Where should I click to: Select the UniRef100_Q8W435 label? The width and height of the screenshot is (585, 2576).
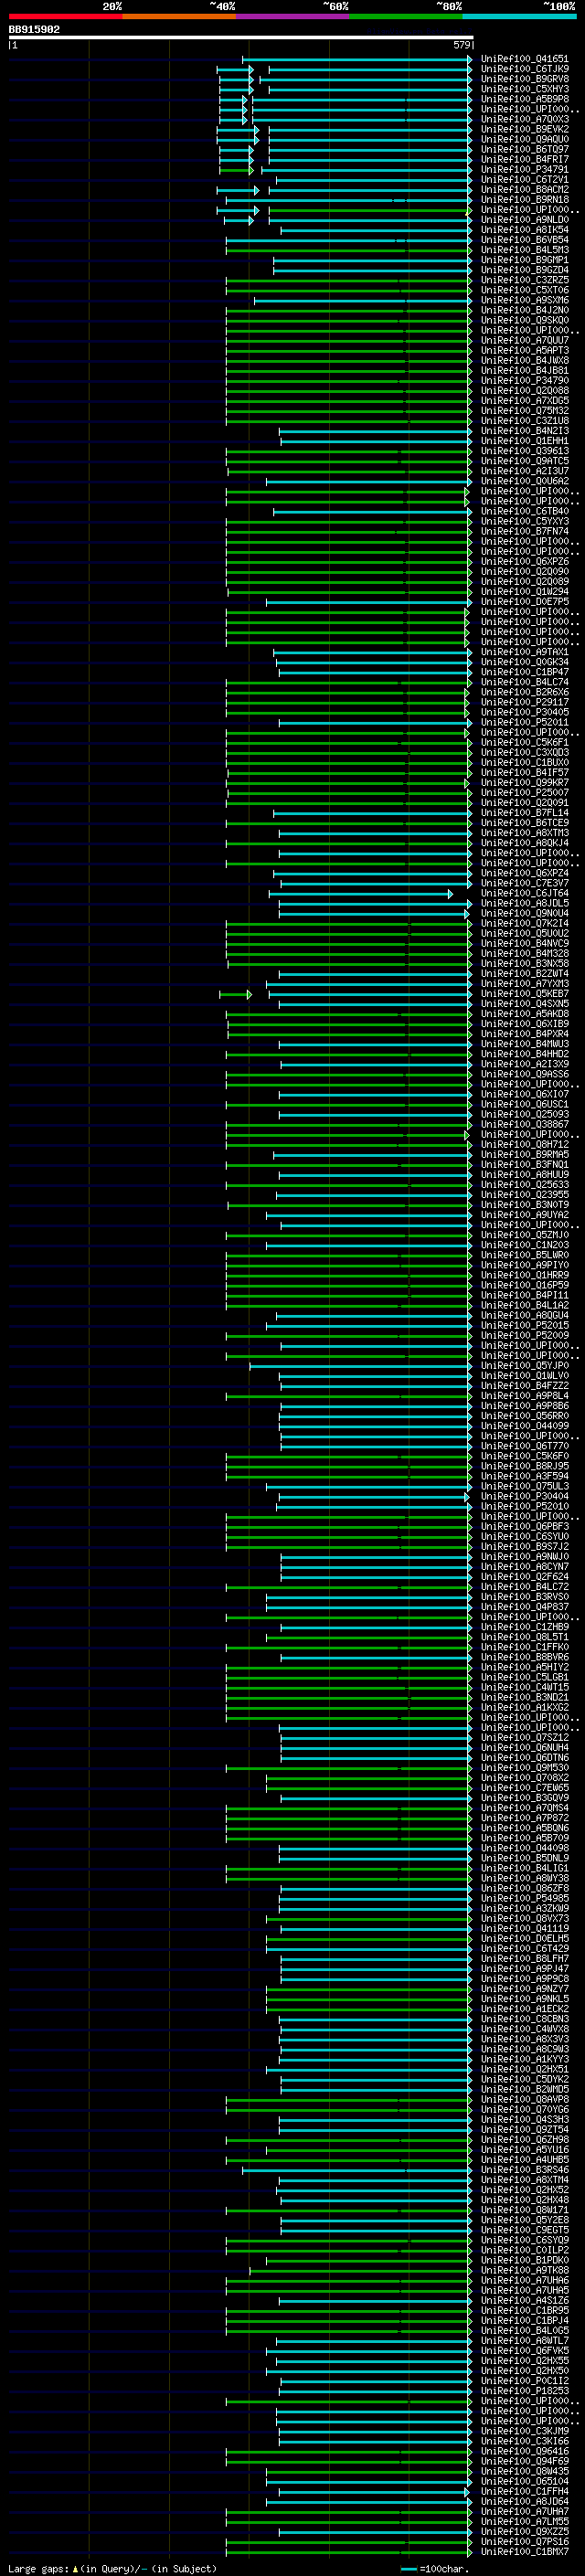[524, 2471]
